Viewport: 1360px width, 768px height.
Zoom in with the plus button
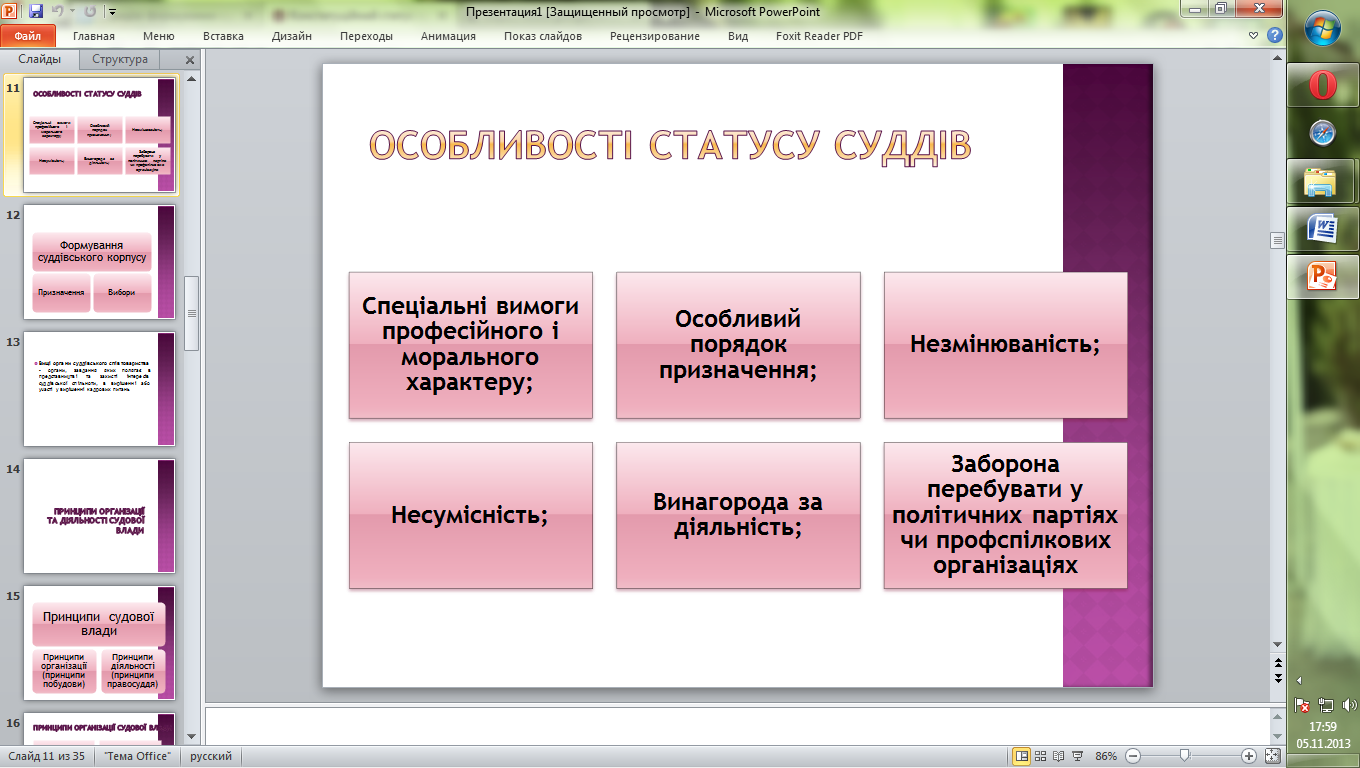(1248, 756)
